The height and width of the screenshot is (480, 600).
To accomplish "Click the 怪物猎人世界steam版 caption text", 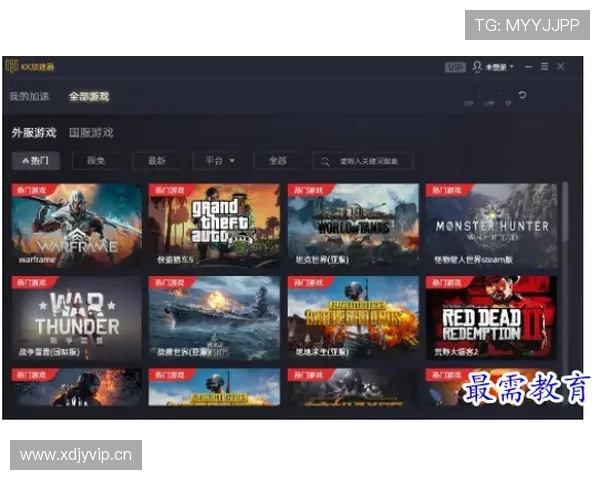I will tap(473, 260).
